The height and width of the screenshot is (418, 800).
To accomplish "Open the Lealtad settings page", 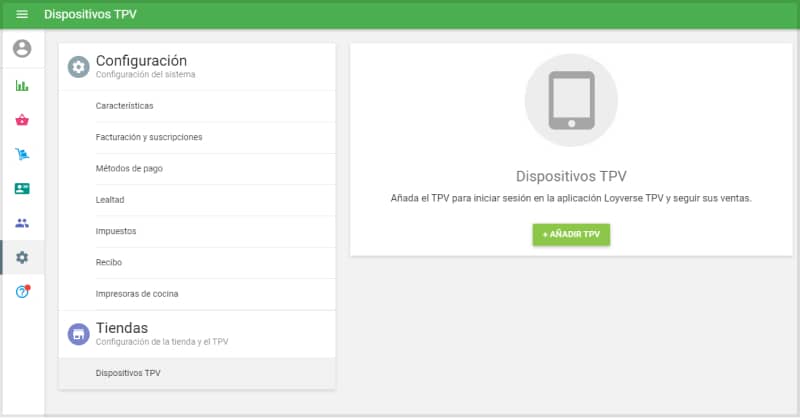I will 110,200.
